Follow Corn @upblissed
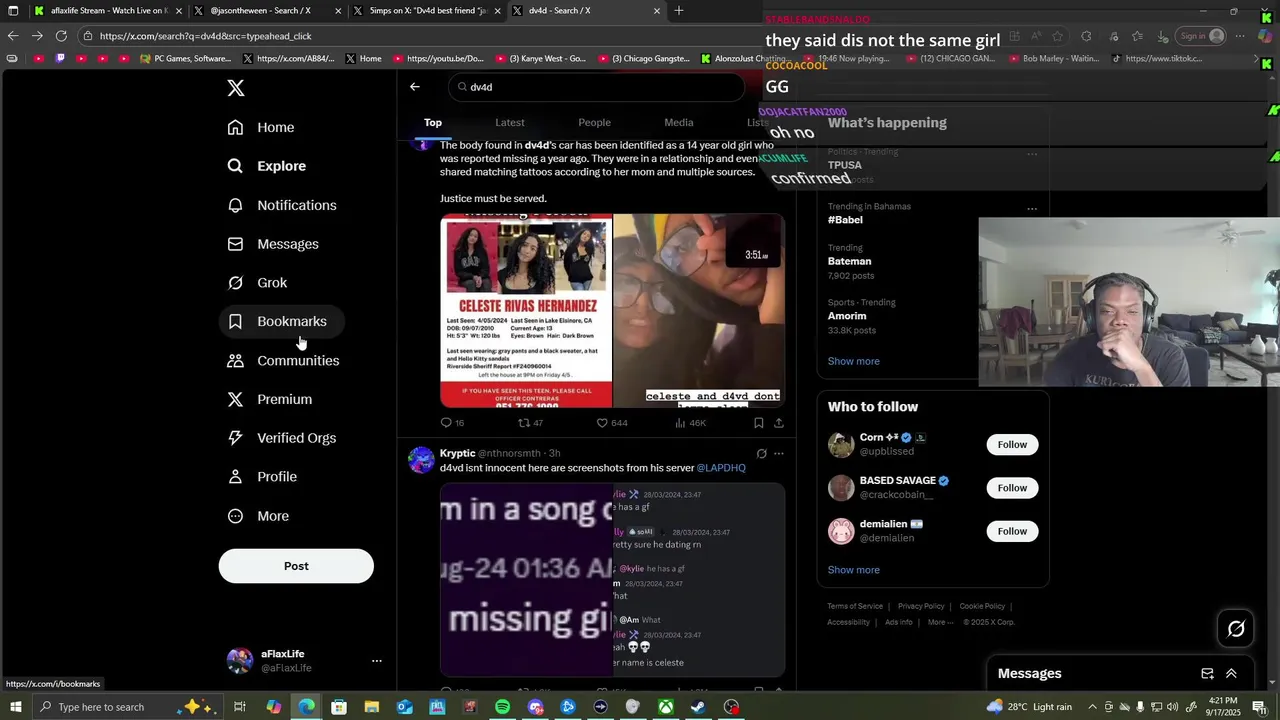This screenshot has width=1280, height=720. pos(1012,445)
